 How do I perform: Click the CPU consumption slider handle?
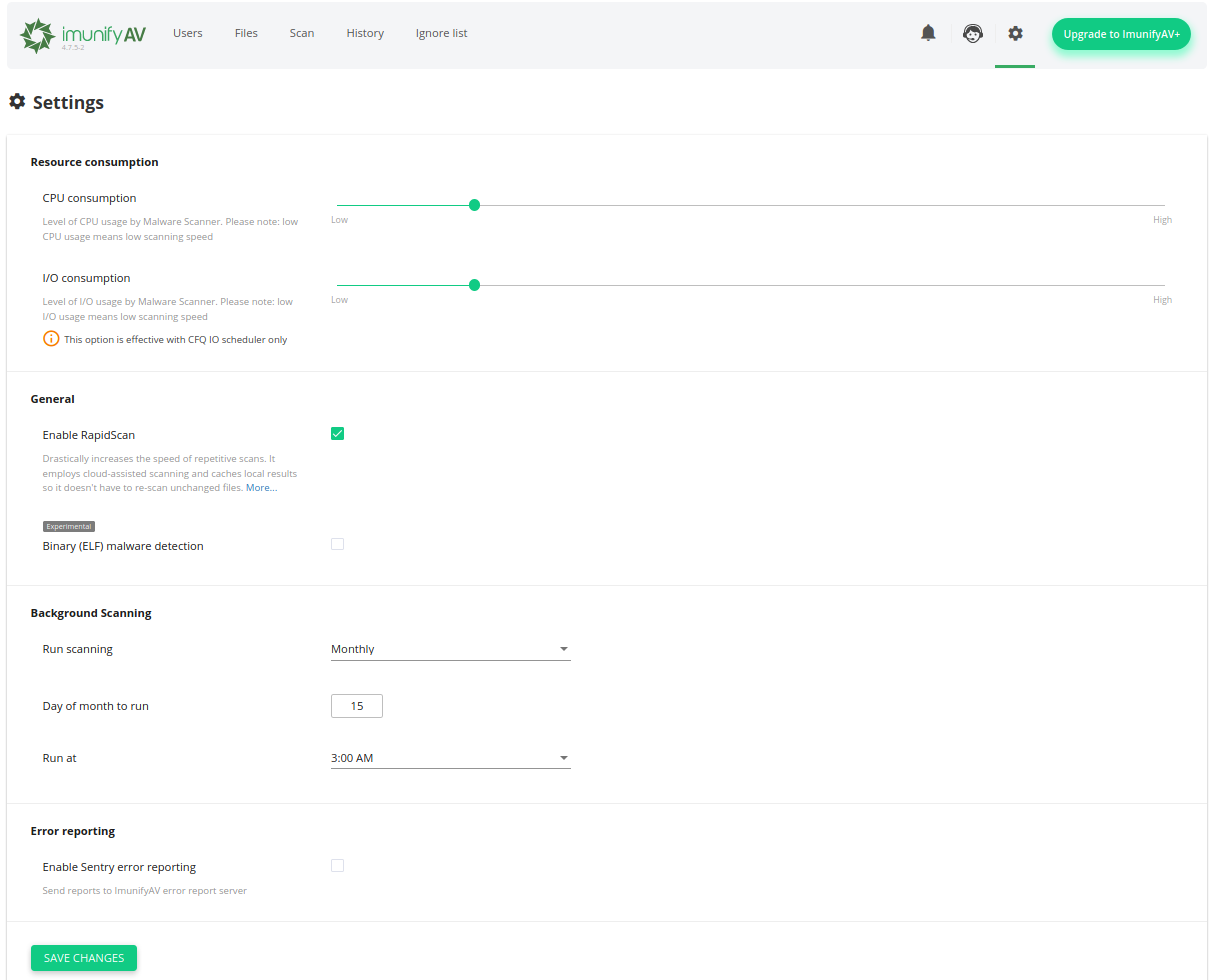point(474,205)
